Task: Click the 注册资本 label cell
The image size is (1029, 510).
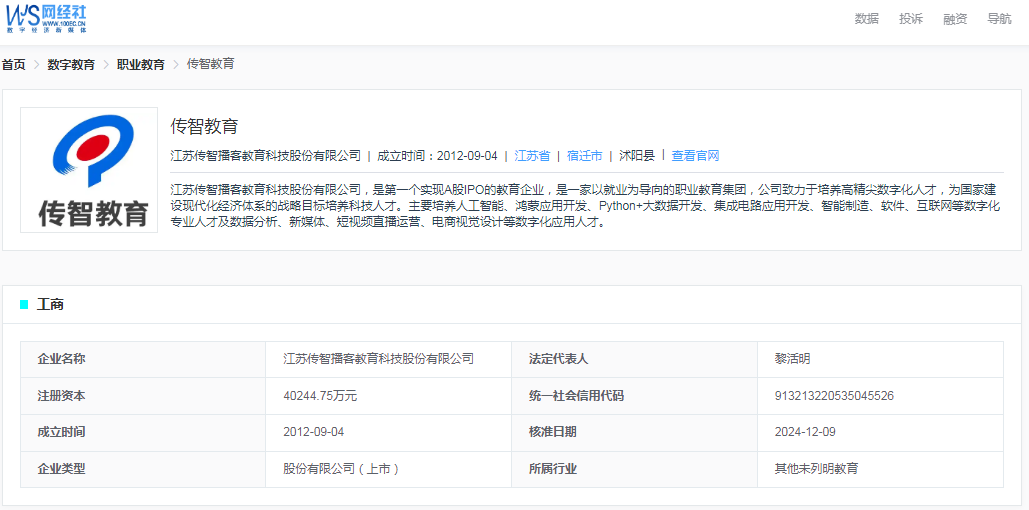Action: tap(143, 396)
